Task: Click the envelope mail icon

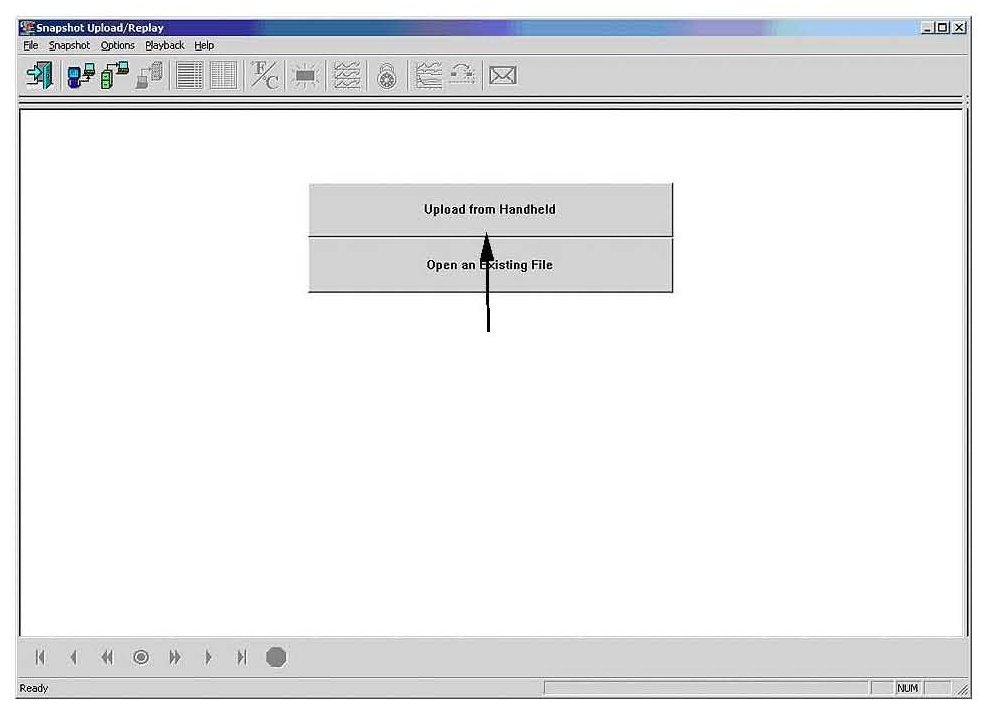Action: tap(503, 77)
